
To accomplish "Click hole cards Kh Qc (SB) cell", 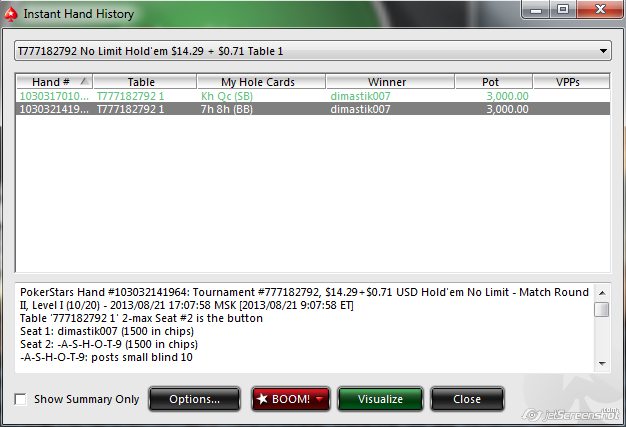I will coord(227,96).
